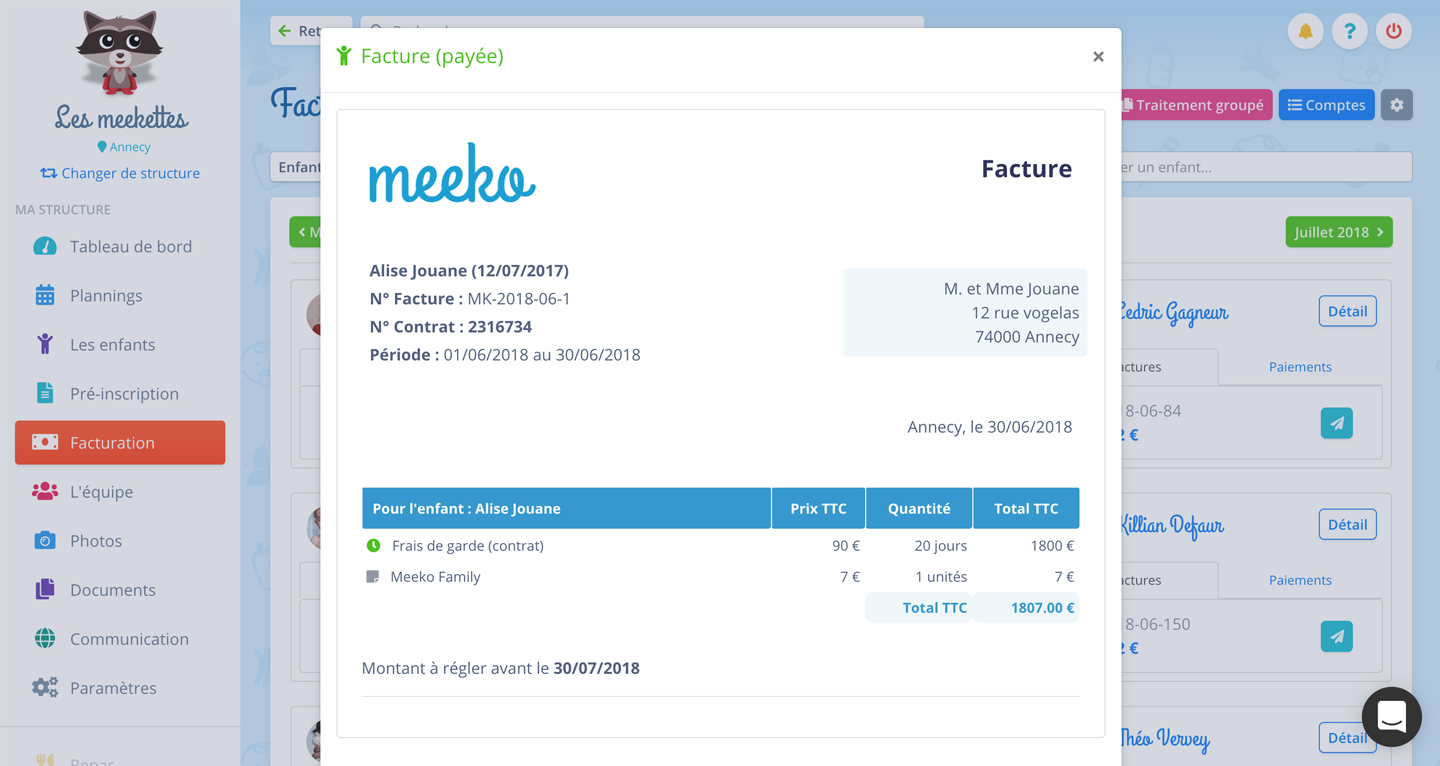
Task: Go to next month Juillet 2018
Action: coord(1338,232)
